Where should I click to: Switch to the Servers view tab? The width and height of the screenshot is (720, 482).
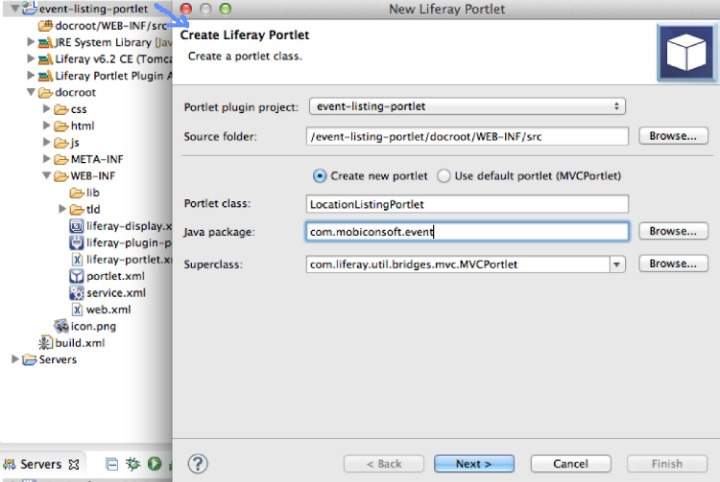pyautogui.click(x=41, y=464)
